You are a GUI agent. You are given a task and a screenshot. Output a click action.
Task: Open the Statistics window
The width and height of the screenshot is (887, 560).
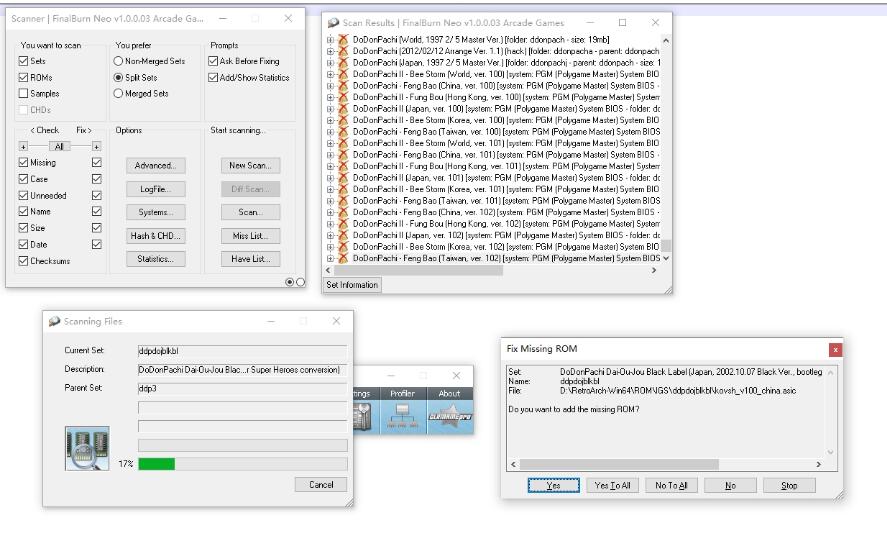[156, 259]
